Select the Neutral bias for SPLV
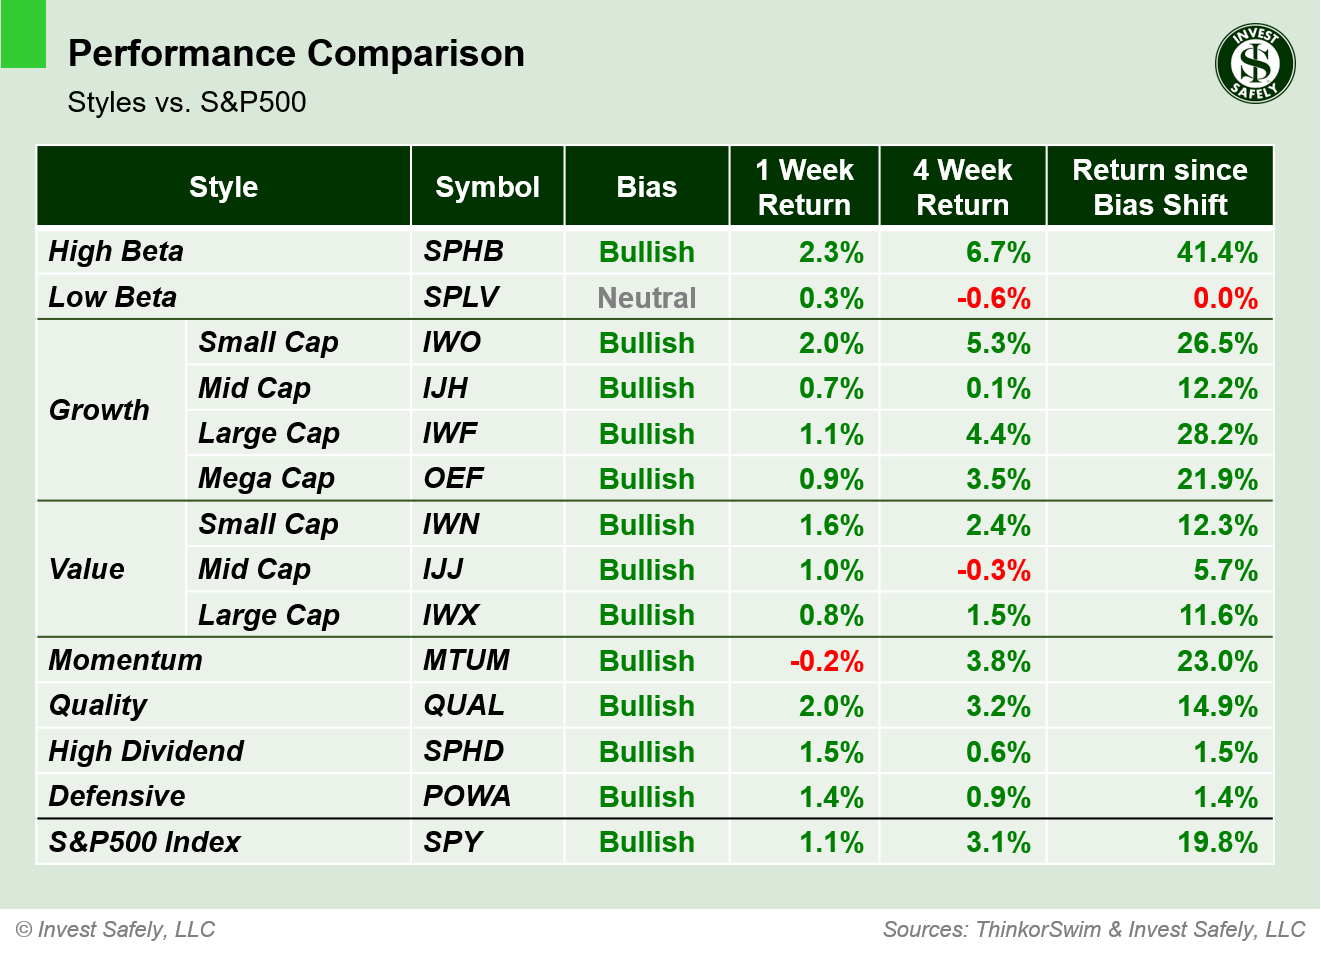 point(646,298)
